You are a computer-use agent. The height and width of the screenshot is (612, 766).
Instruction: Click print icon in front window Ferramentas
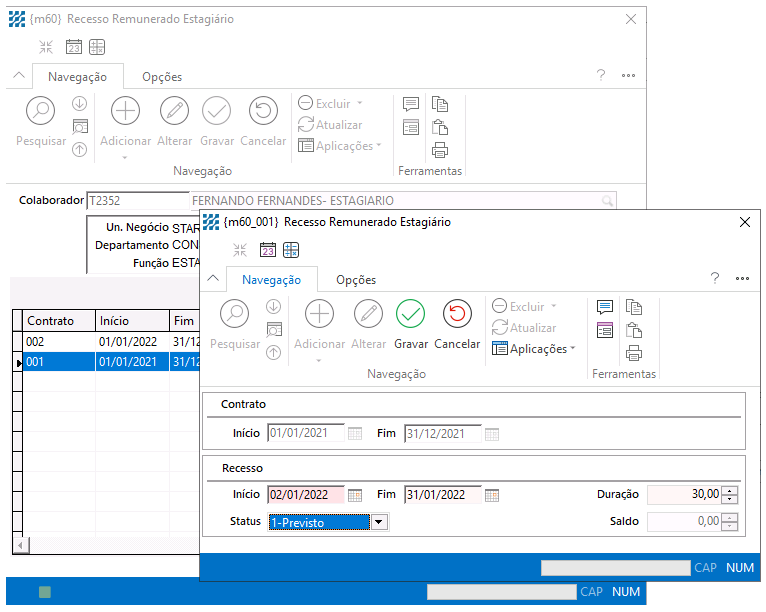[633, 353]
